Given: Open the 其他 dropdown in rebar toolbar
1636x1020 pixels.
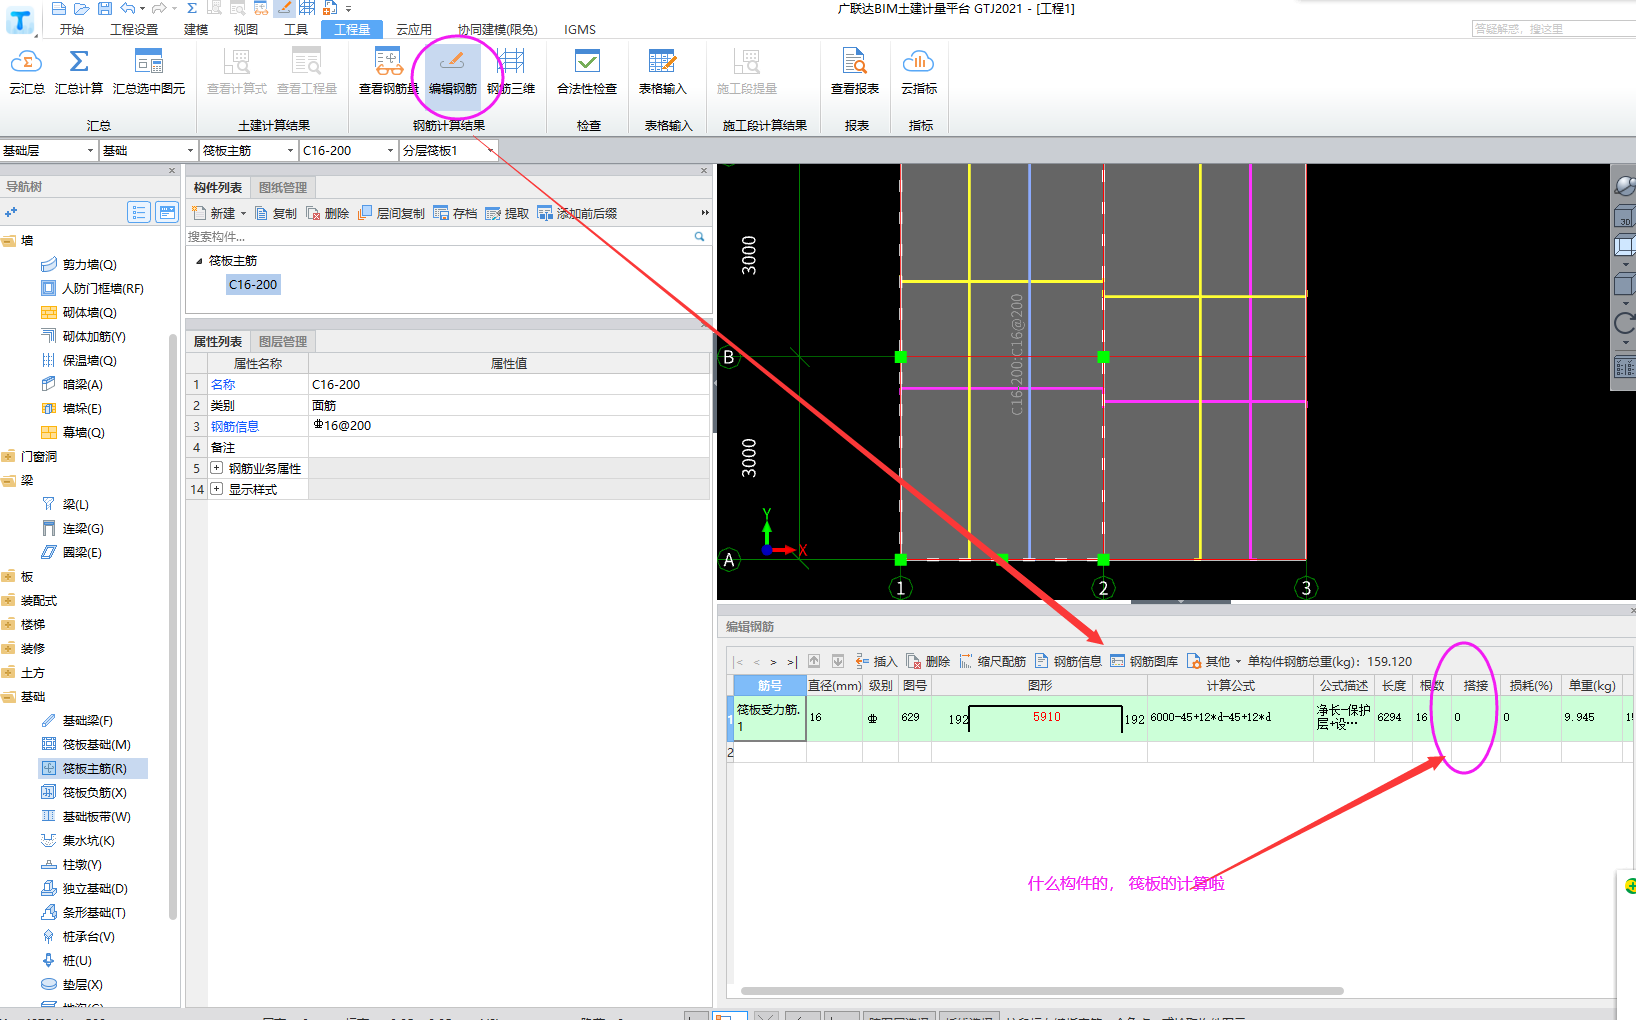Looking at the screenshot, I should coord(1214,661).
